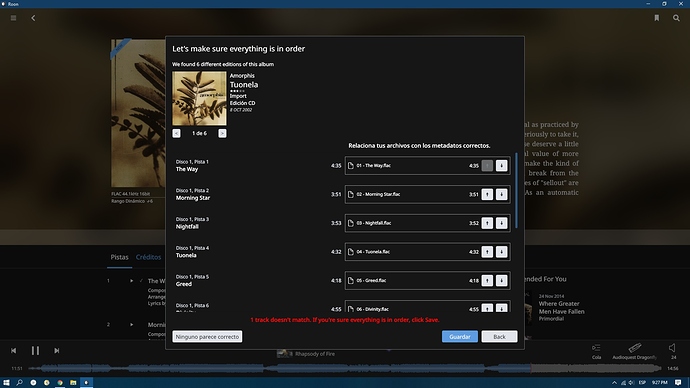Click the dialog's track list scrollbar
This screenshot has height=388, width=690.
516,190
